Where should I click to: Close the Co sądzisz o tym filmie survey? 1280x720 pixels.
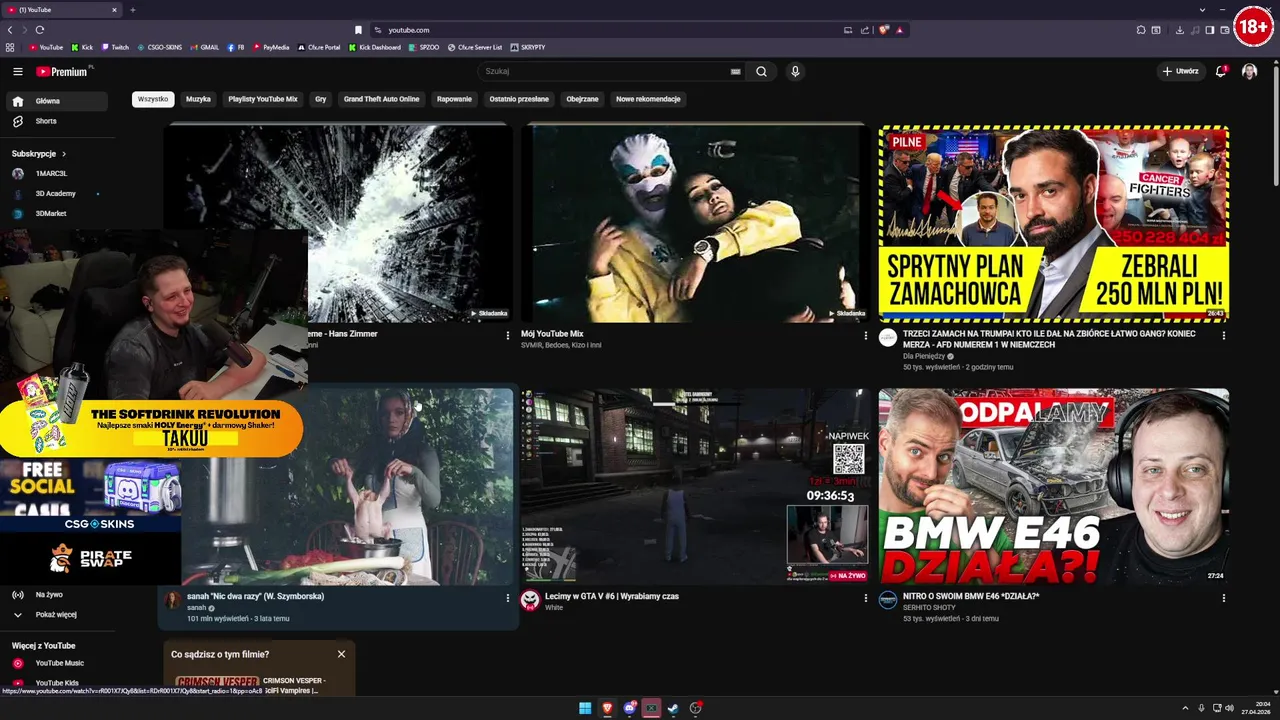click(x=341, y=654)
